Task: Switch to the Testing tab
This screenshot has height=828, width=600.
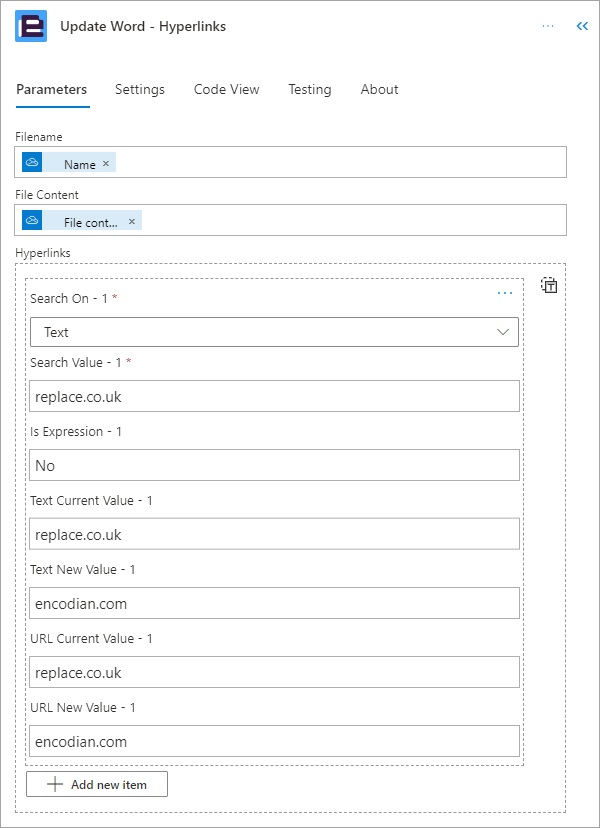Action: coord(309,90)
